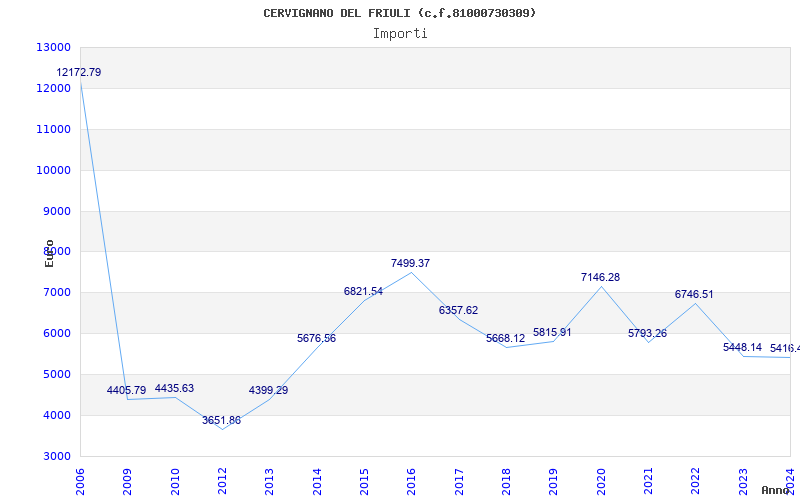Select the 6821.54 data label
Image resolution: width=800 pixels, height=500 pixels.
[x=363, y=291]
